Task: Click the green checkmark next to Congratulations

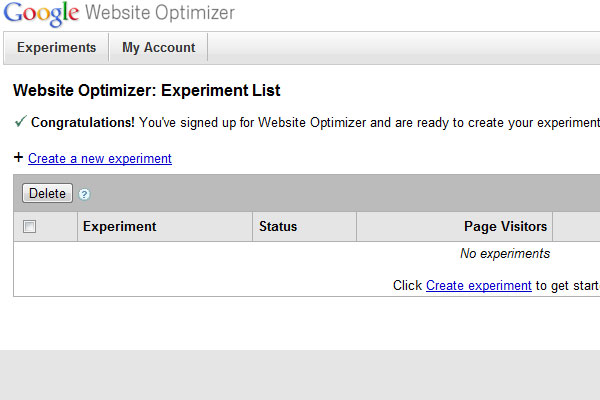Action: pyautogui.click(x=20, y=122)
